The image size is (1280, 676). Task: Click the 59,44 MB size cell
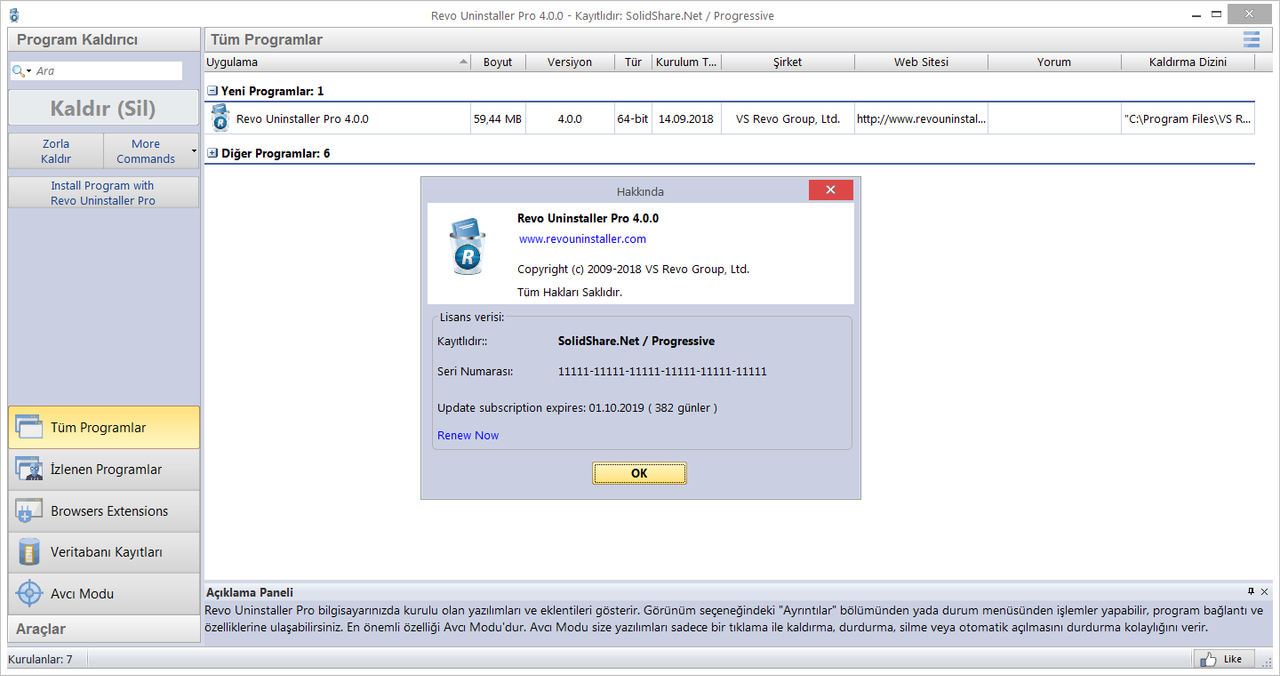498,119
